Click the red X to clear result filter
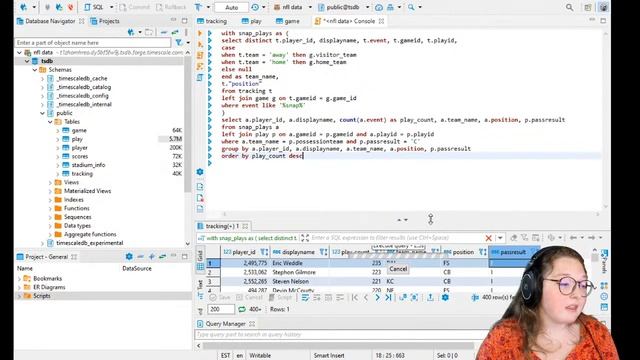640x360 pixels. click(x=488, y=238)
